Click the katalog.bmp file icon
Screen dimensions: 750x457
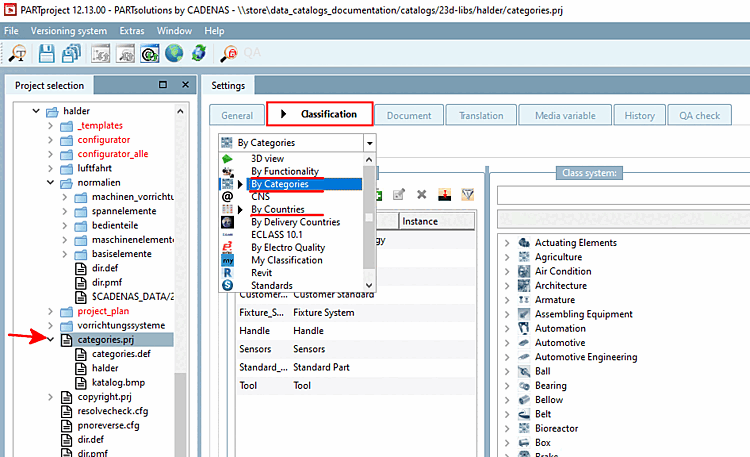pyautogui.click(x=80, y=382)
